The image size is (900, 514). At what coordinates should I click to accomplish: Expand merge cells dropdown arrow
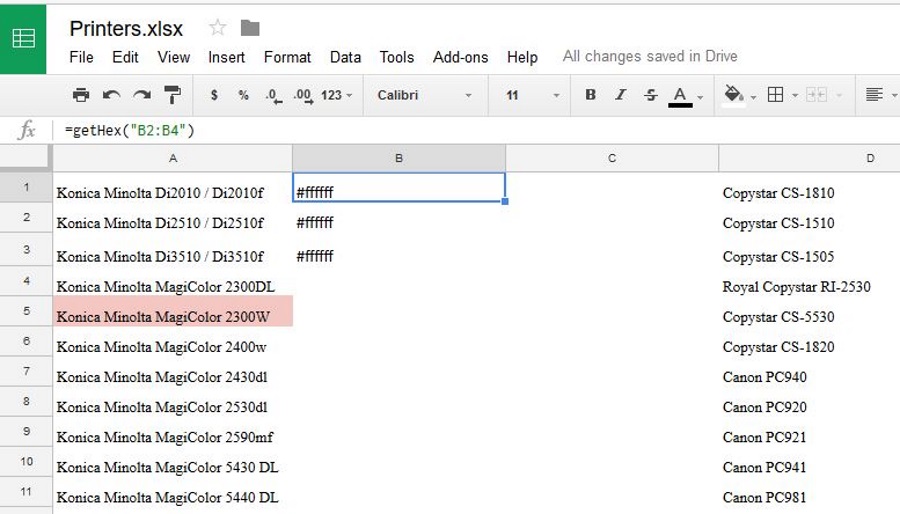point(839,95)
